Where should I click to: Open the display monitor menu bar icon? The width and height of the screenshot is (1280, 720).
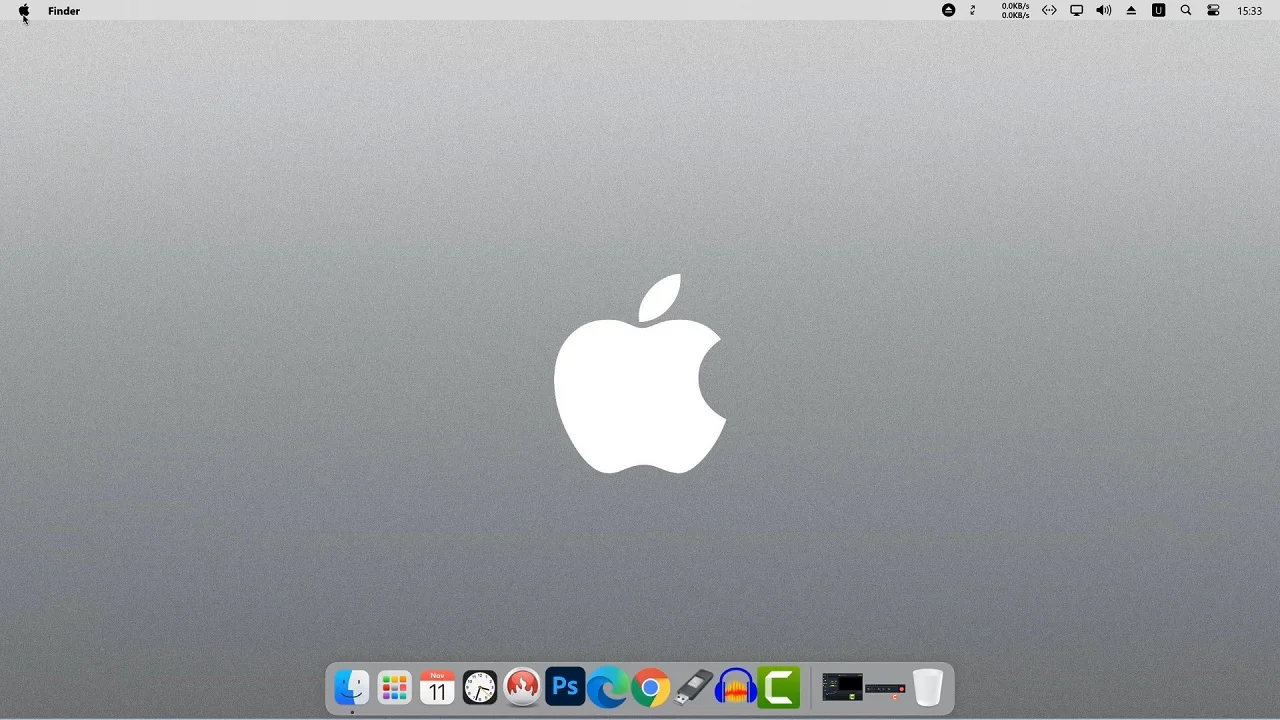pos(1077,11)
